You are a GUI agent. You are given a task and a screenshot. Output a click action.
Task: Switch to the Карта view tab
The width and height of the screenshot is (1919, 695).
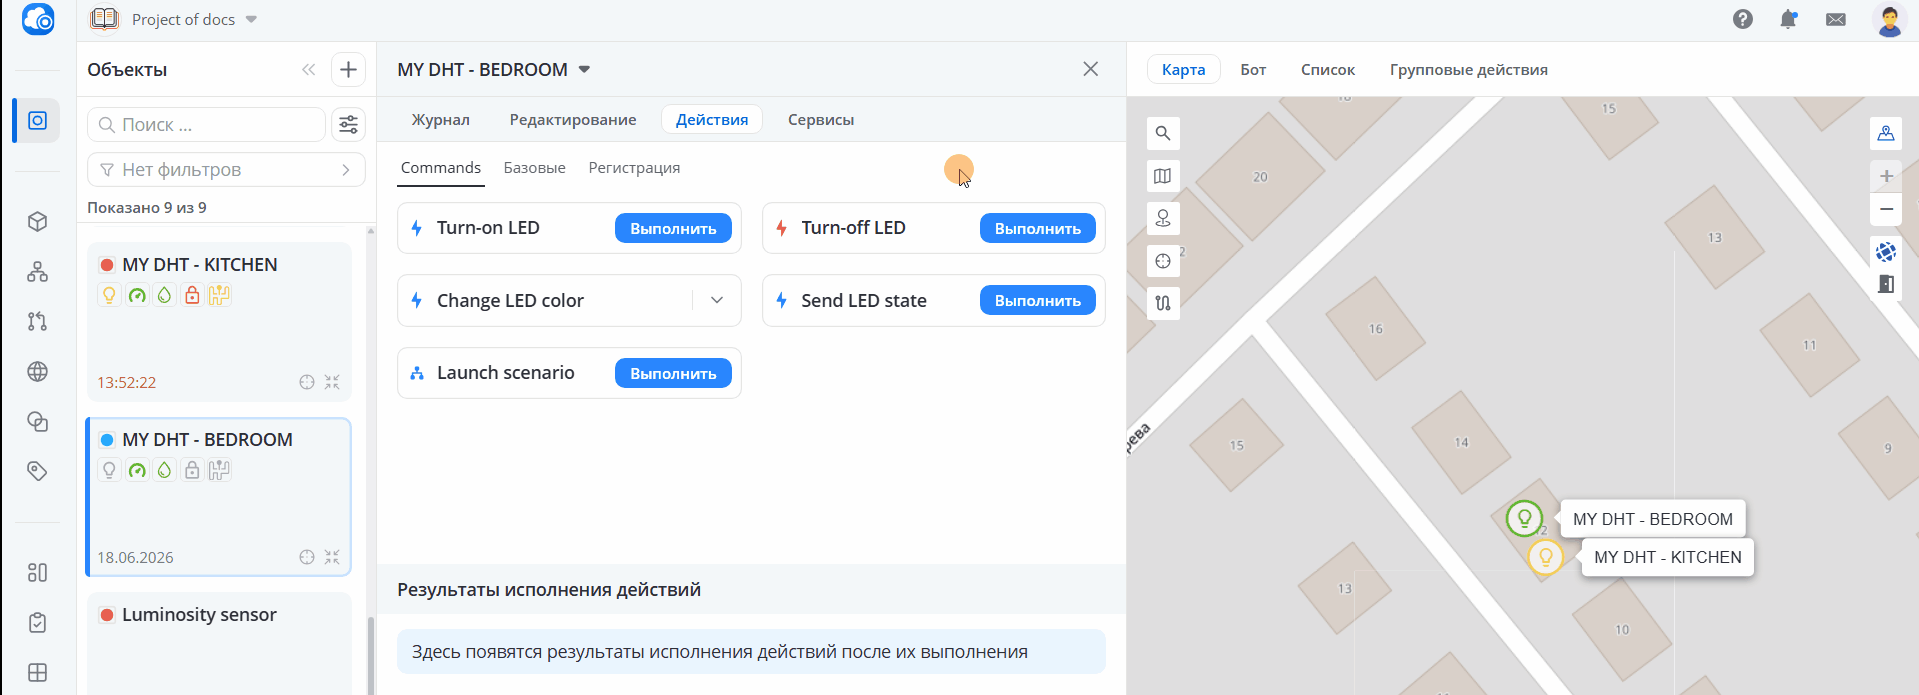[x=1184, y=69]
